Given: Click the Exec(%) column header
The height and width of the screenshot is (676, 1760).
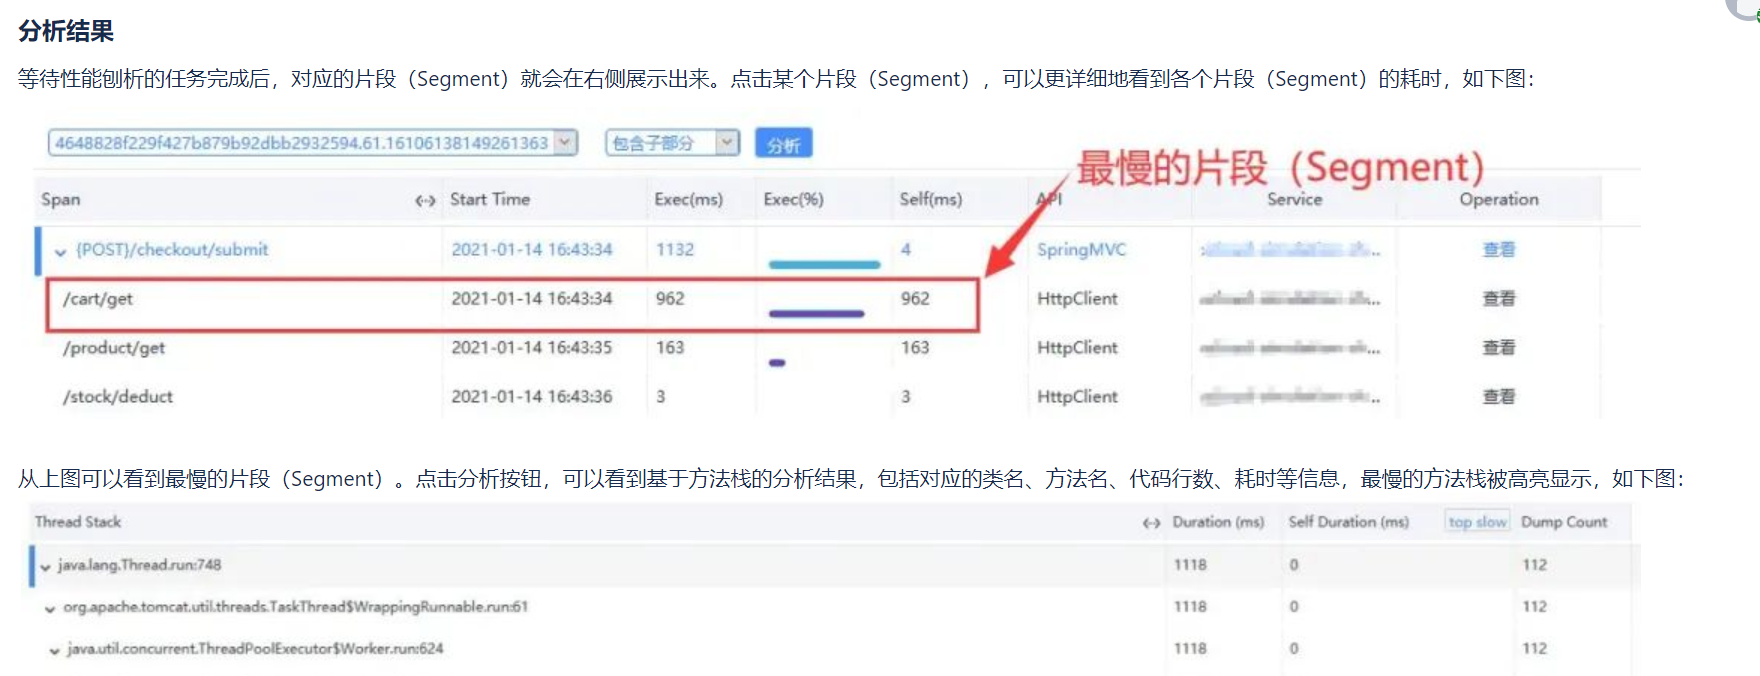Looking at the screenshot, I should (x=793, y=199).
